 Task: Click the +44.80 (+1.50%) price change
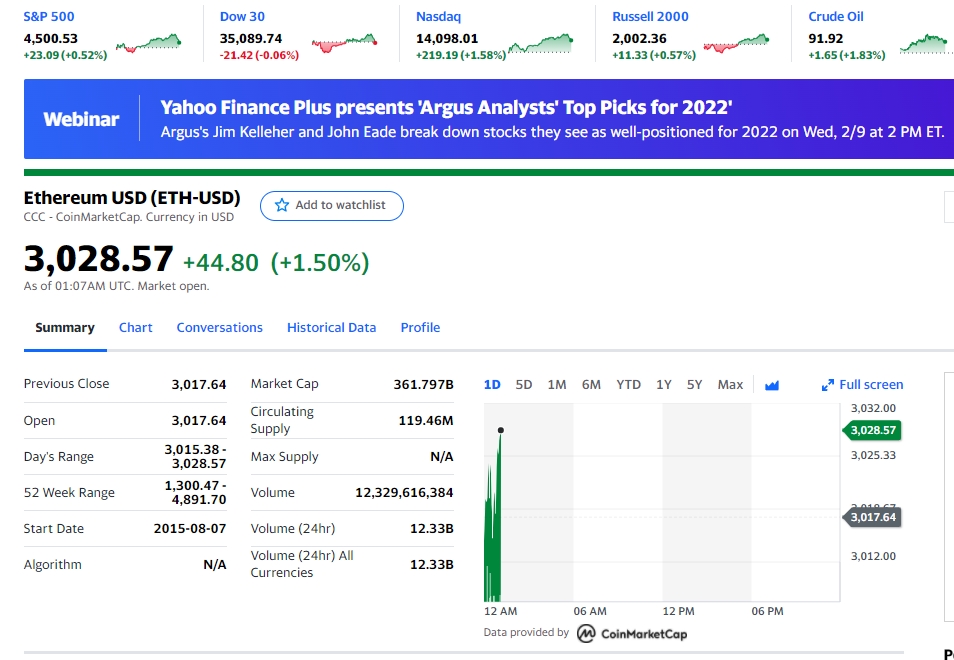point(276,263)
